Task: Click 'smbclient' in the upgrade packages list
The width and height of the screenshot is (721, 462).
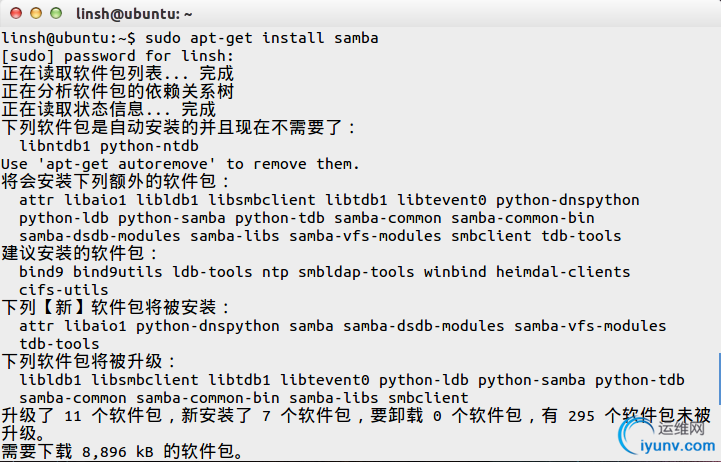Action: click(x=428, y=398)
